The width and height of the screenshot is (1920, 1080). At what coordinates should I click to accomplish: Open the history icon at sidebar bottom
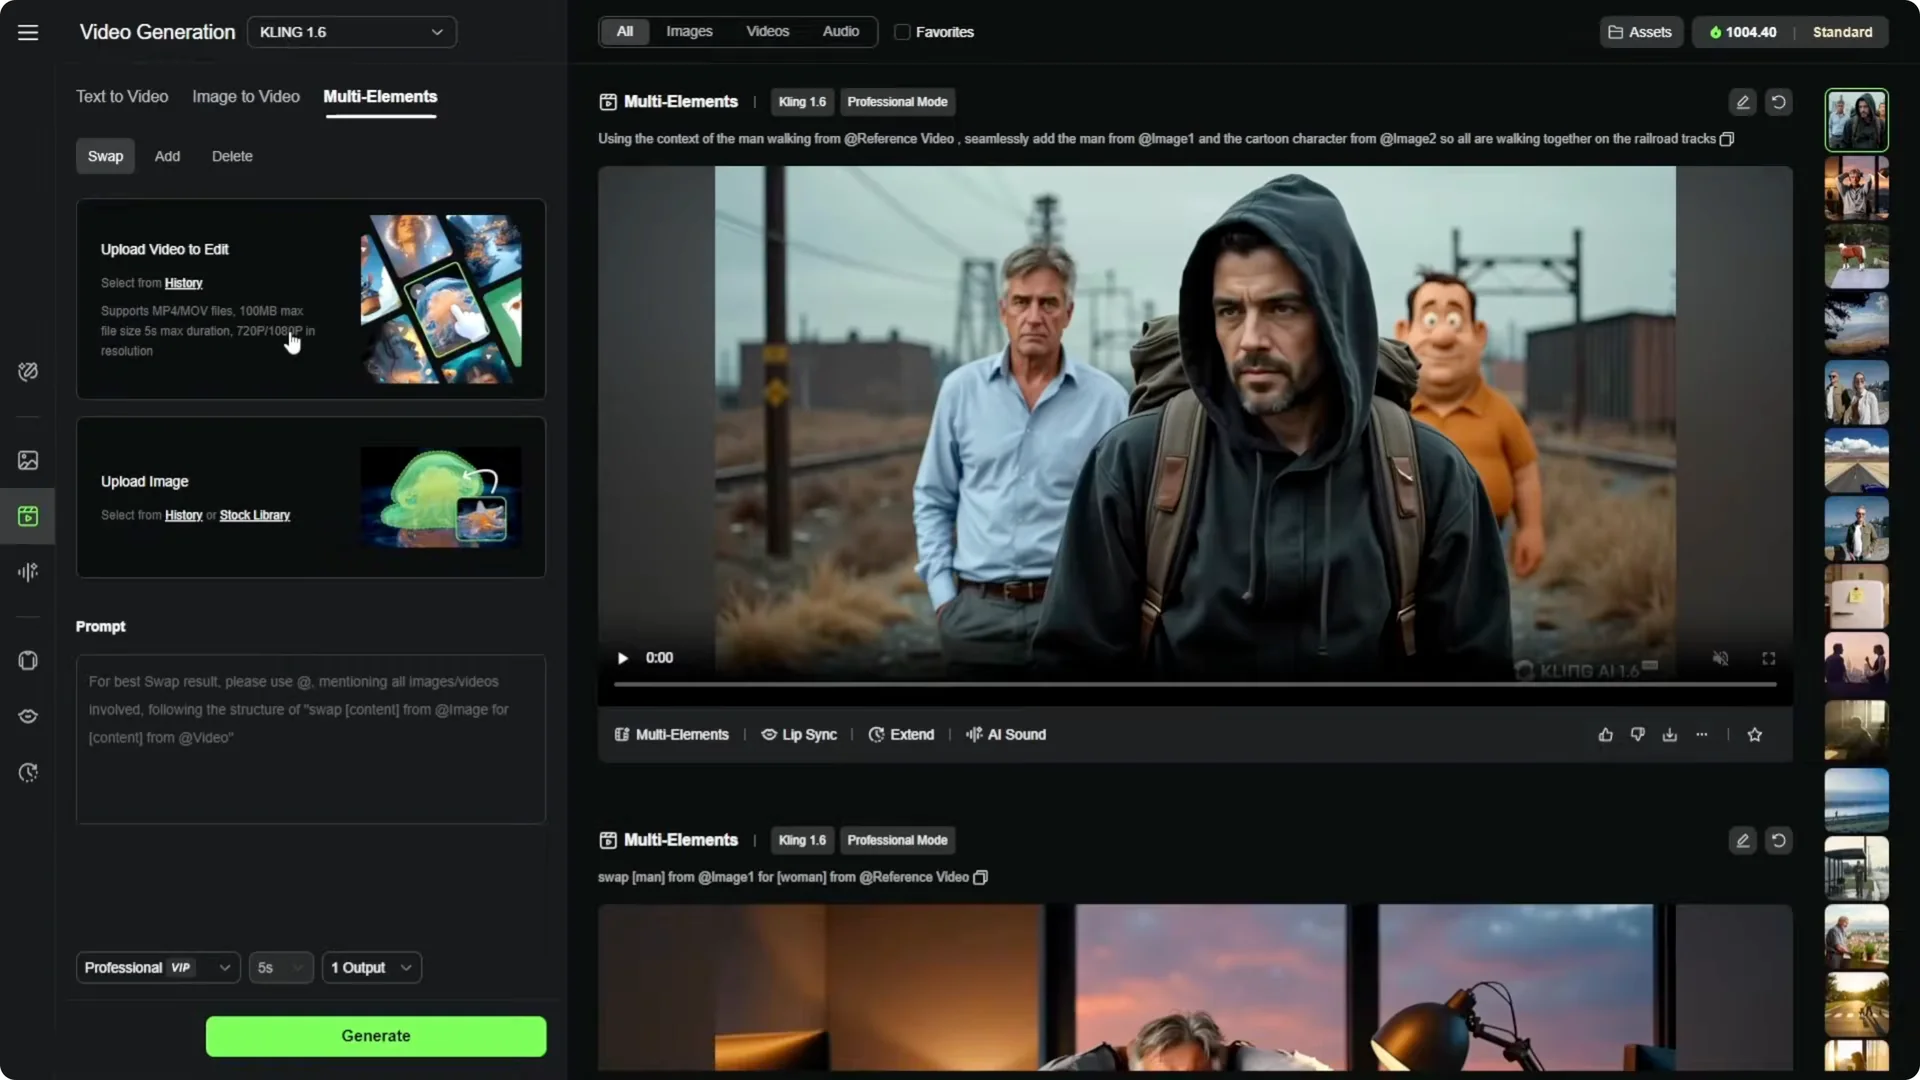pos(27,773)
